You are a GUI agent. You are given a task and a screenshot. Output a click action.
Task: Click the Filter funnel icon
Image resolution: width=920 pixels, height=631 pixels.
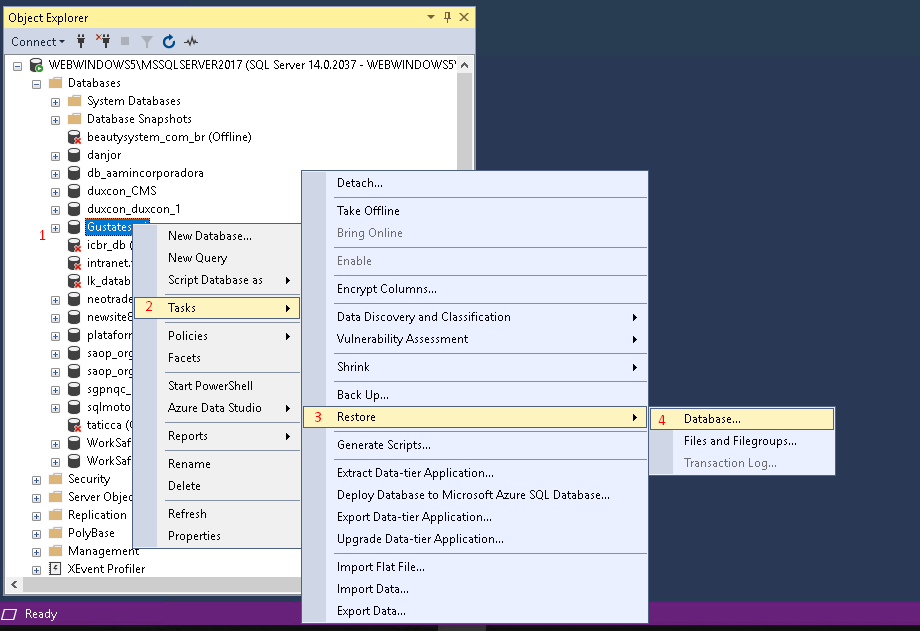[x=147, y=42]
